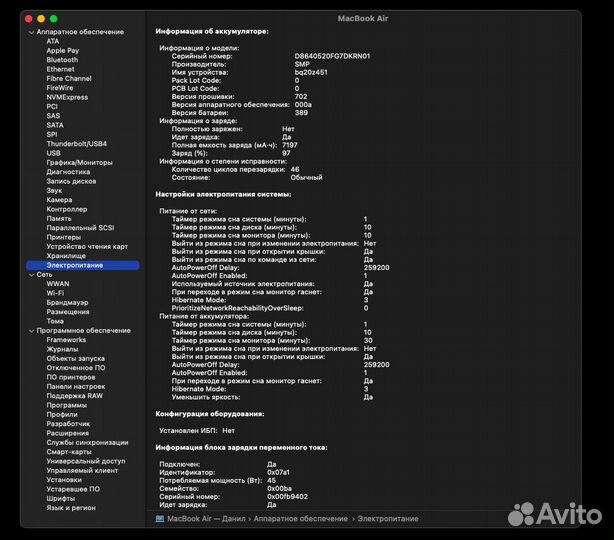Viewport: 614px width, 540px height.
Task: Open Профили entry
Action: [61, 415]
